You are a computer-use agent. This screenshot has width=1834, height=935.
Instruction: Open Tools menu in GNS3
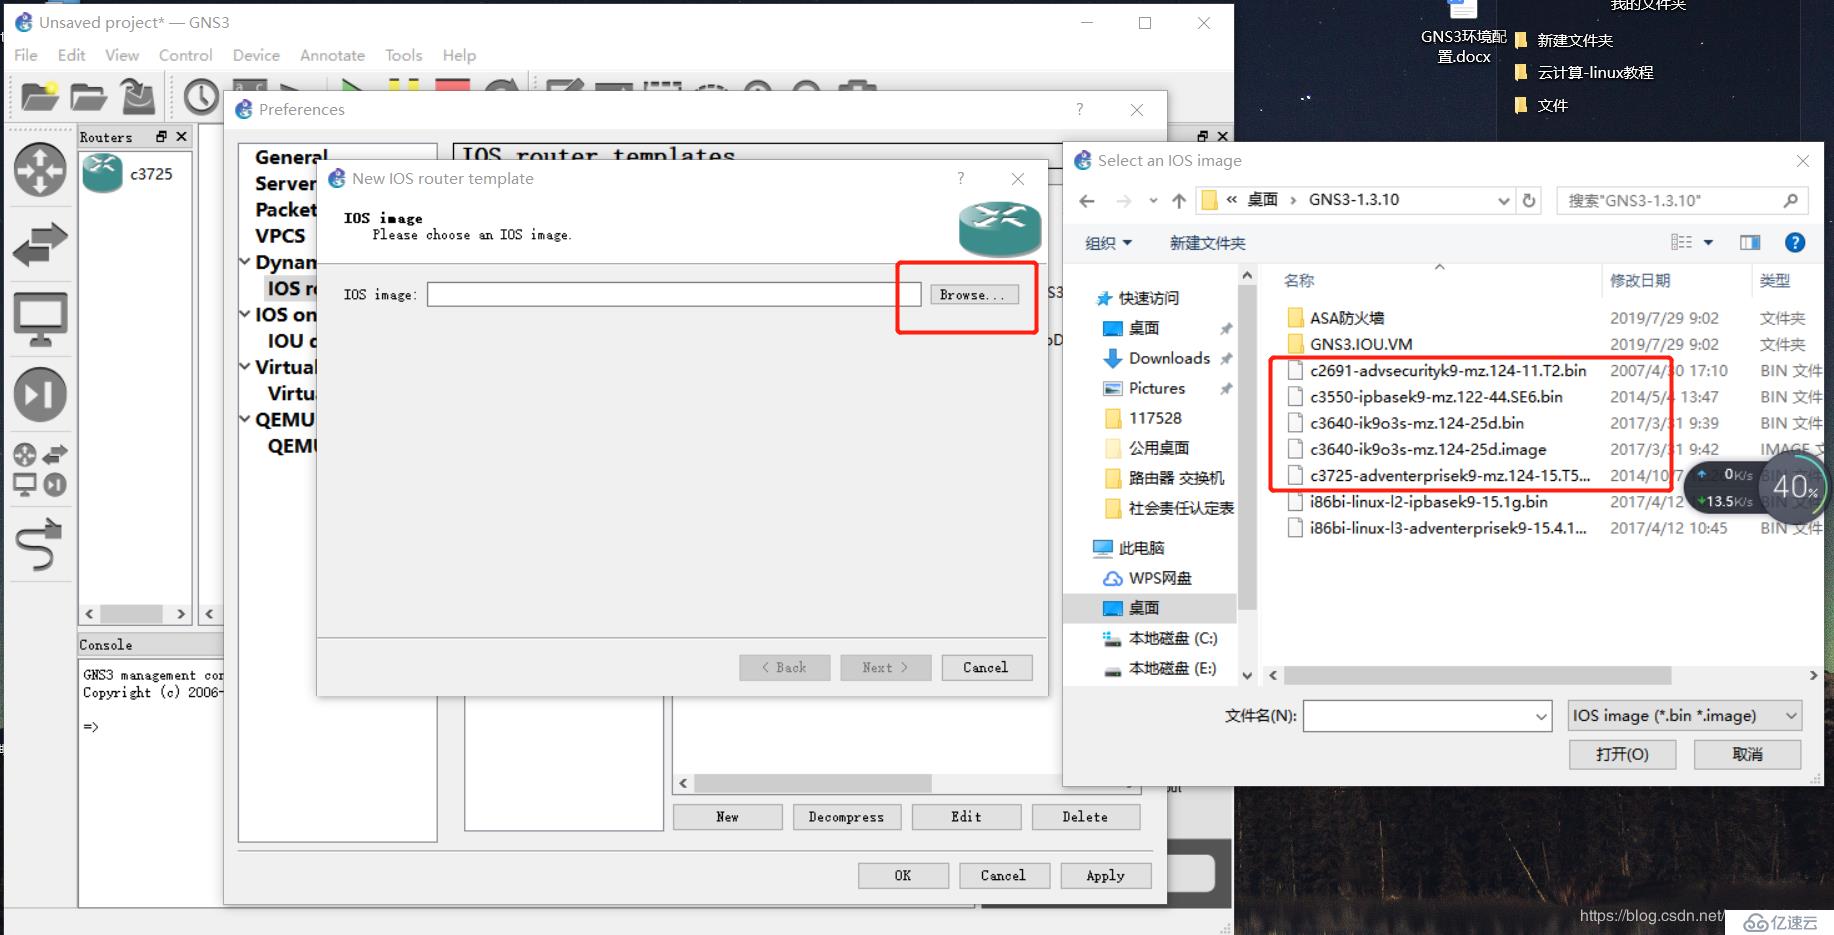coord(403,55)
